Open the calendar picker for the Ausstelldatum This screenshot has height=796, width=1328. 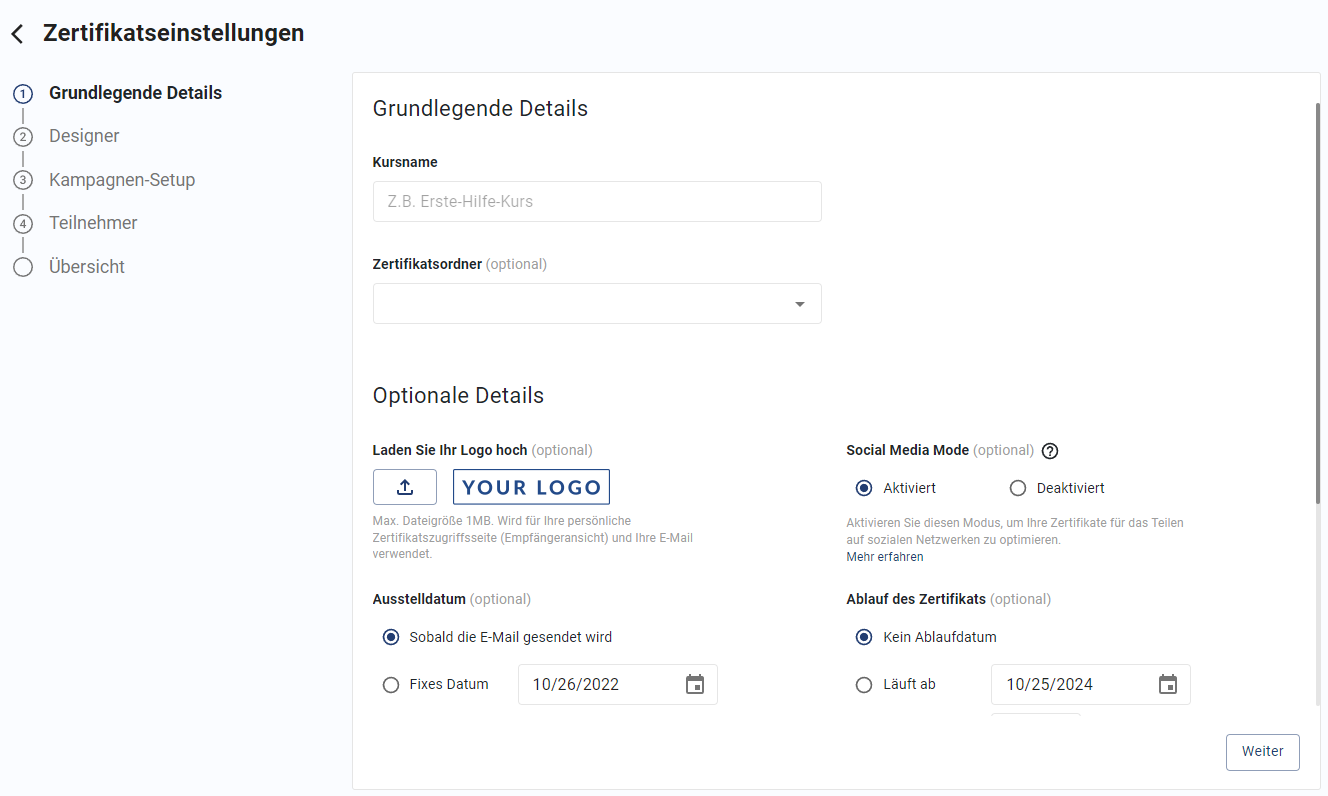[x=695, y=684]
